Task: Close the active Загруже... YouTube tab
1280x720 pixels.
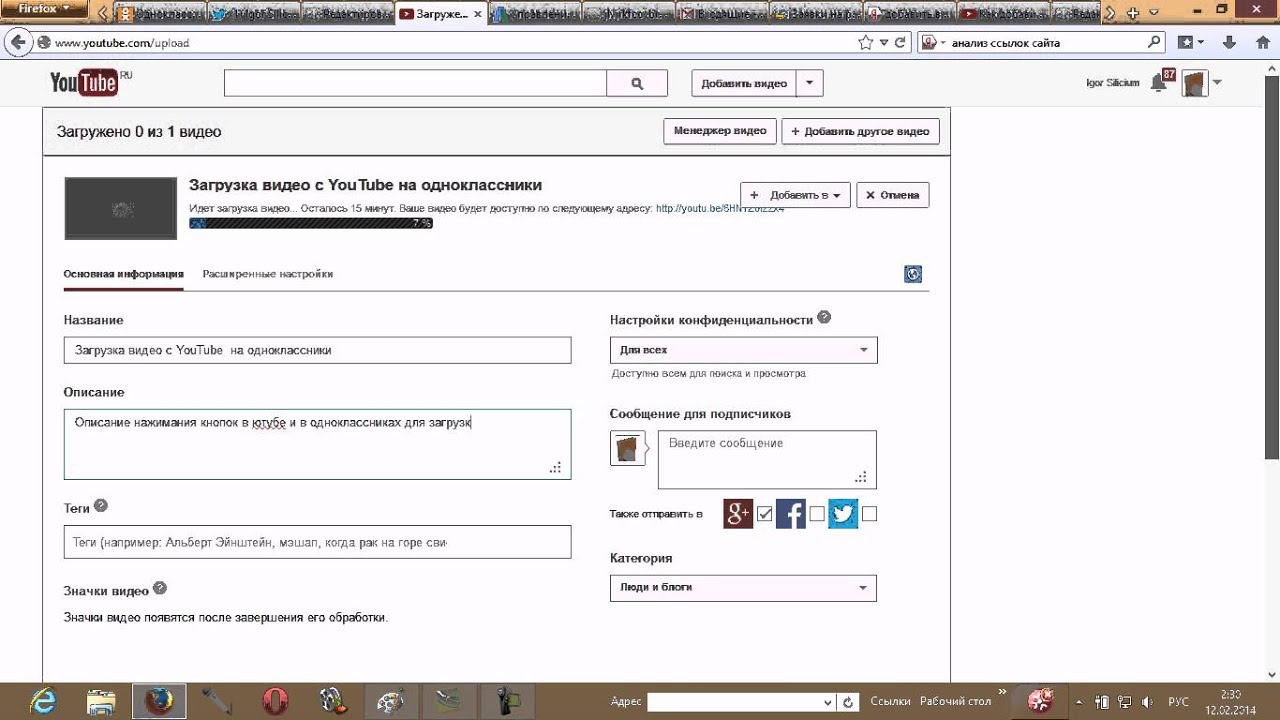Action: point(476,14)
